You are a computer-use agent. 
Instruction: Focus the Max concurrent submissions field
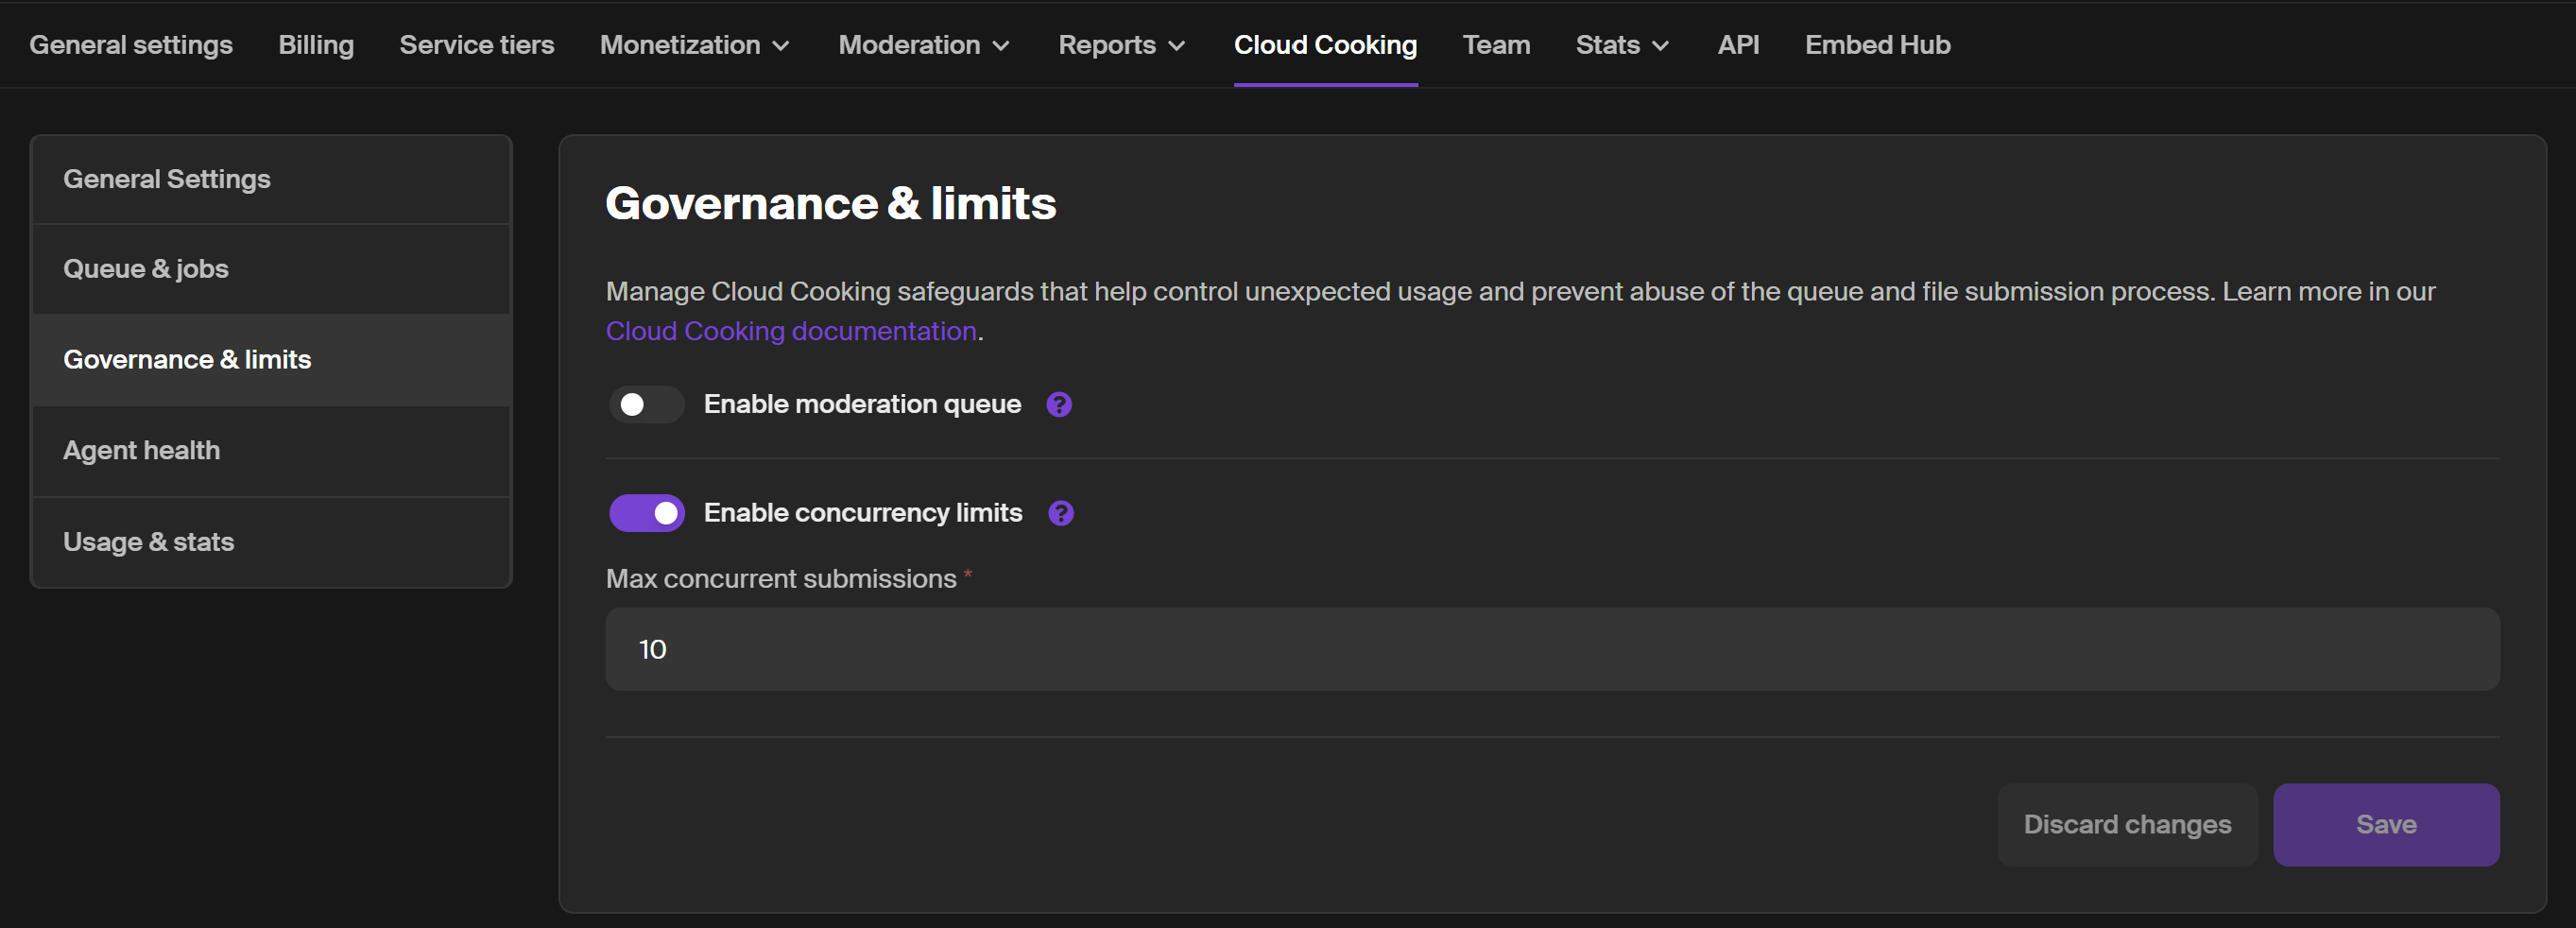pyautogui.click(x=1552, y=650)
